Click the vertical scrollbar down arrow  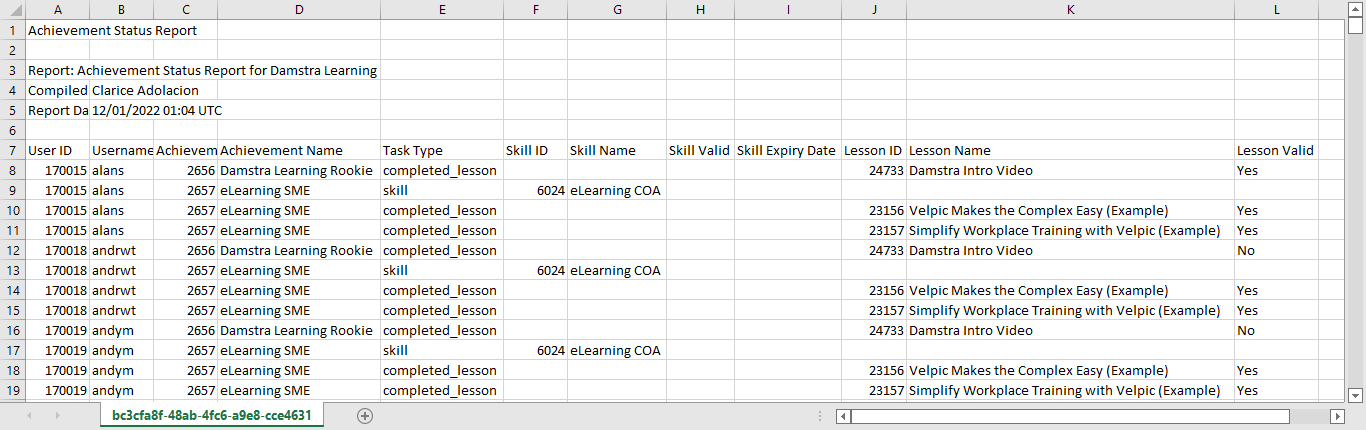[x=1356, y=394]
